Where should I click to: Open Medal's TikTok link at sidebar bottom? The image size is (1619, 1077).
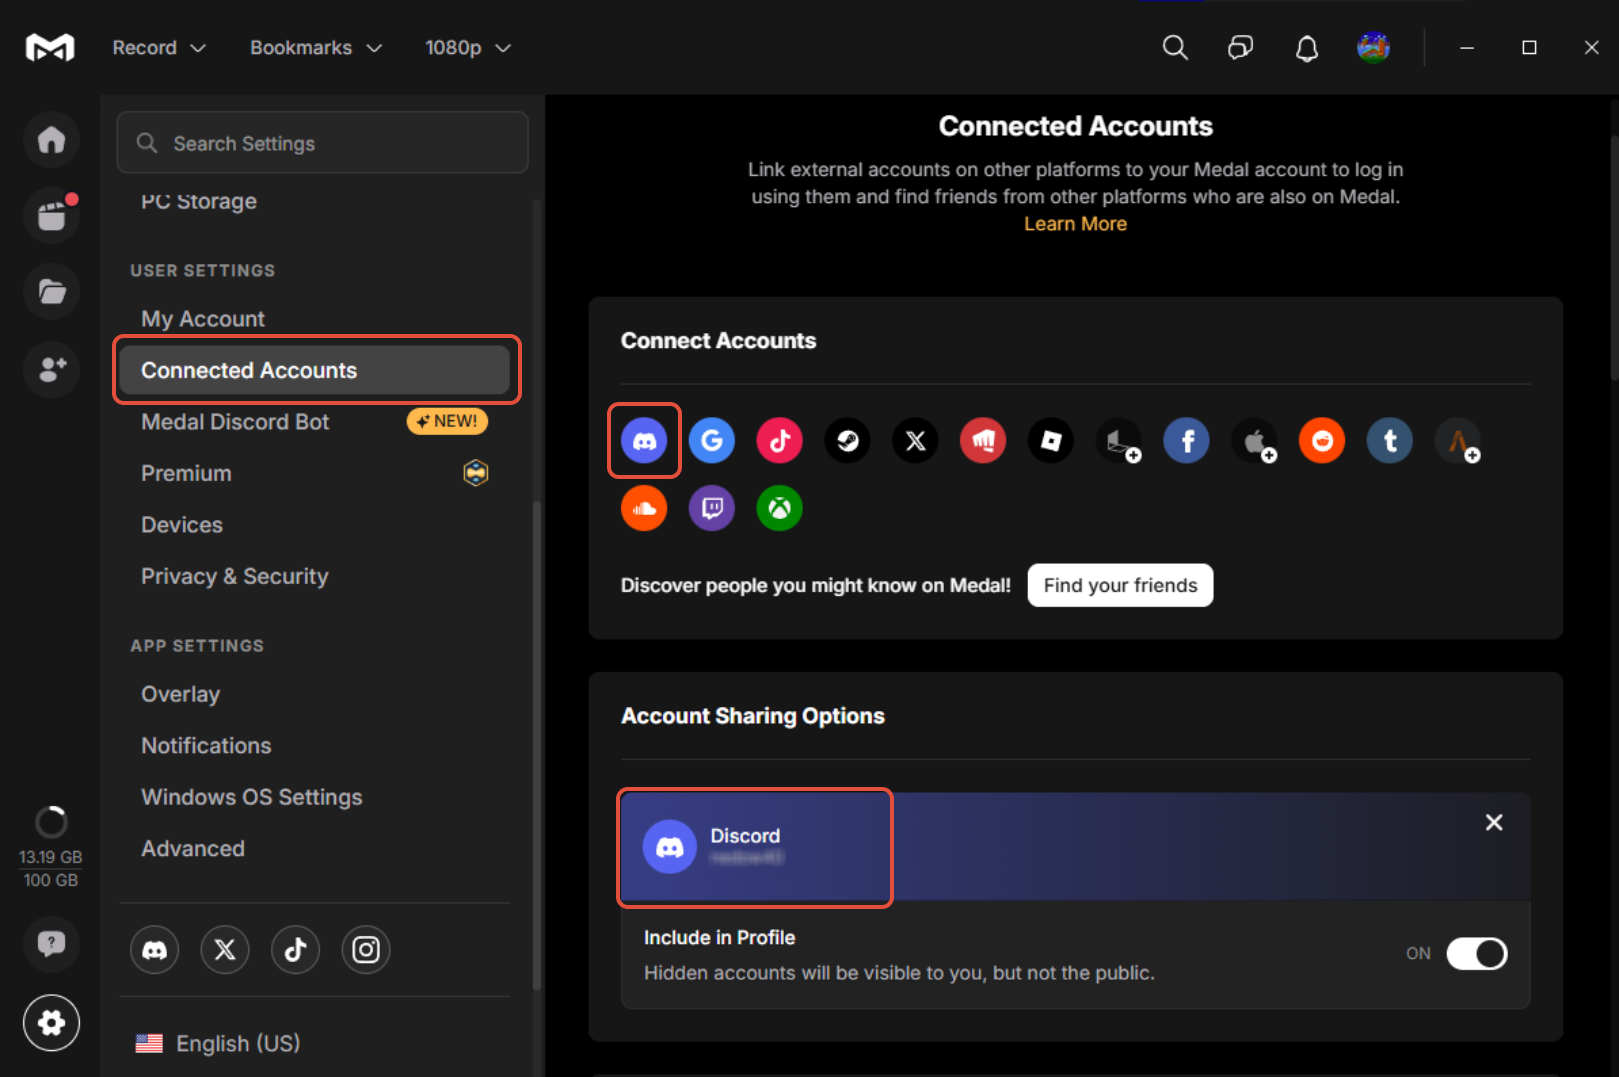[295, 950]
